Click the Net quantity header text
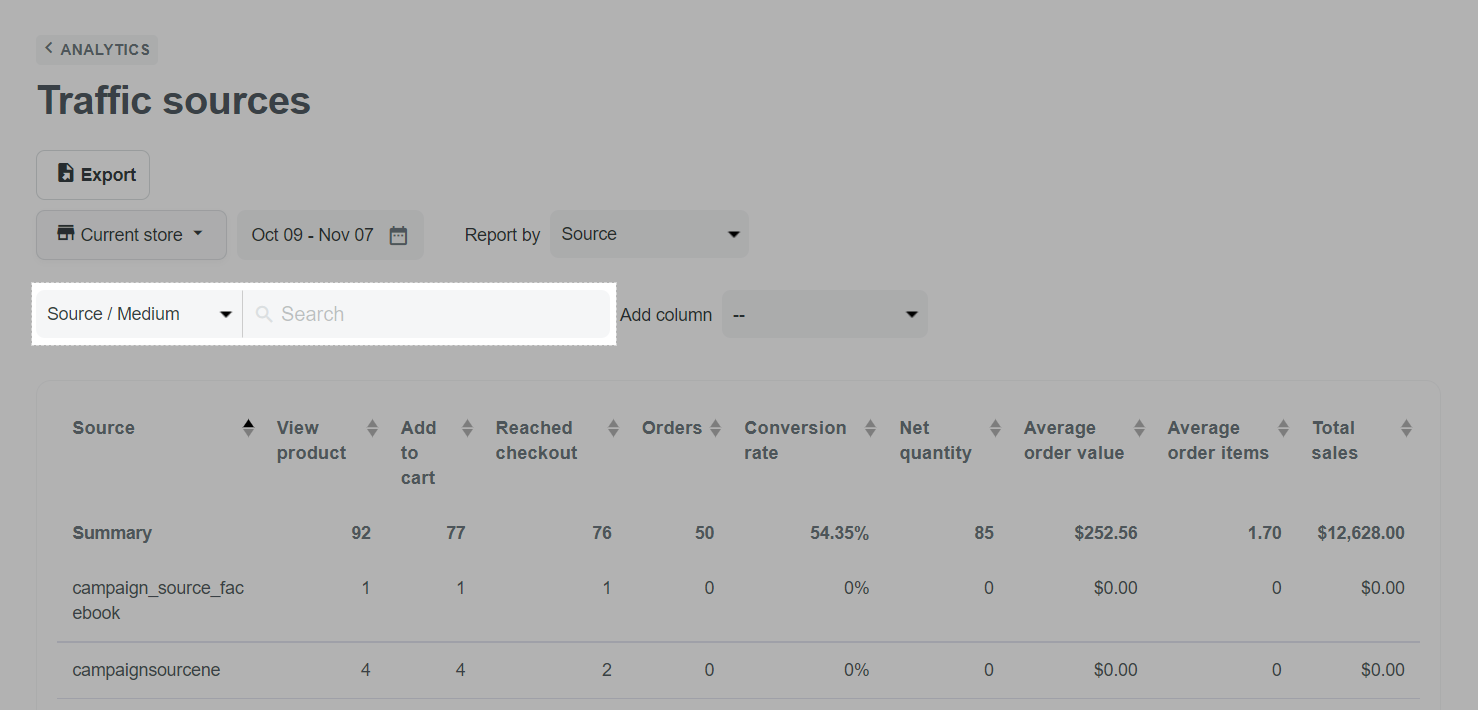The width and height of the screenshot is (1478, 710). pos(936,440)
